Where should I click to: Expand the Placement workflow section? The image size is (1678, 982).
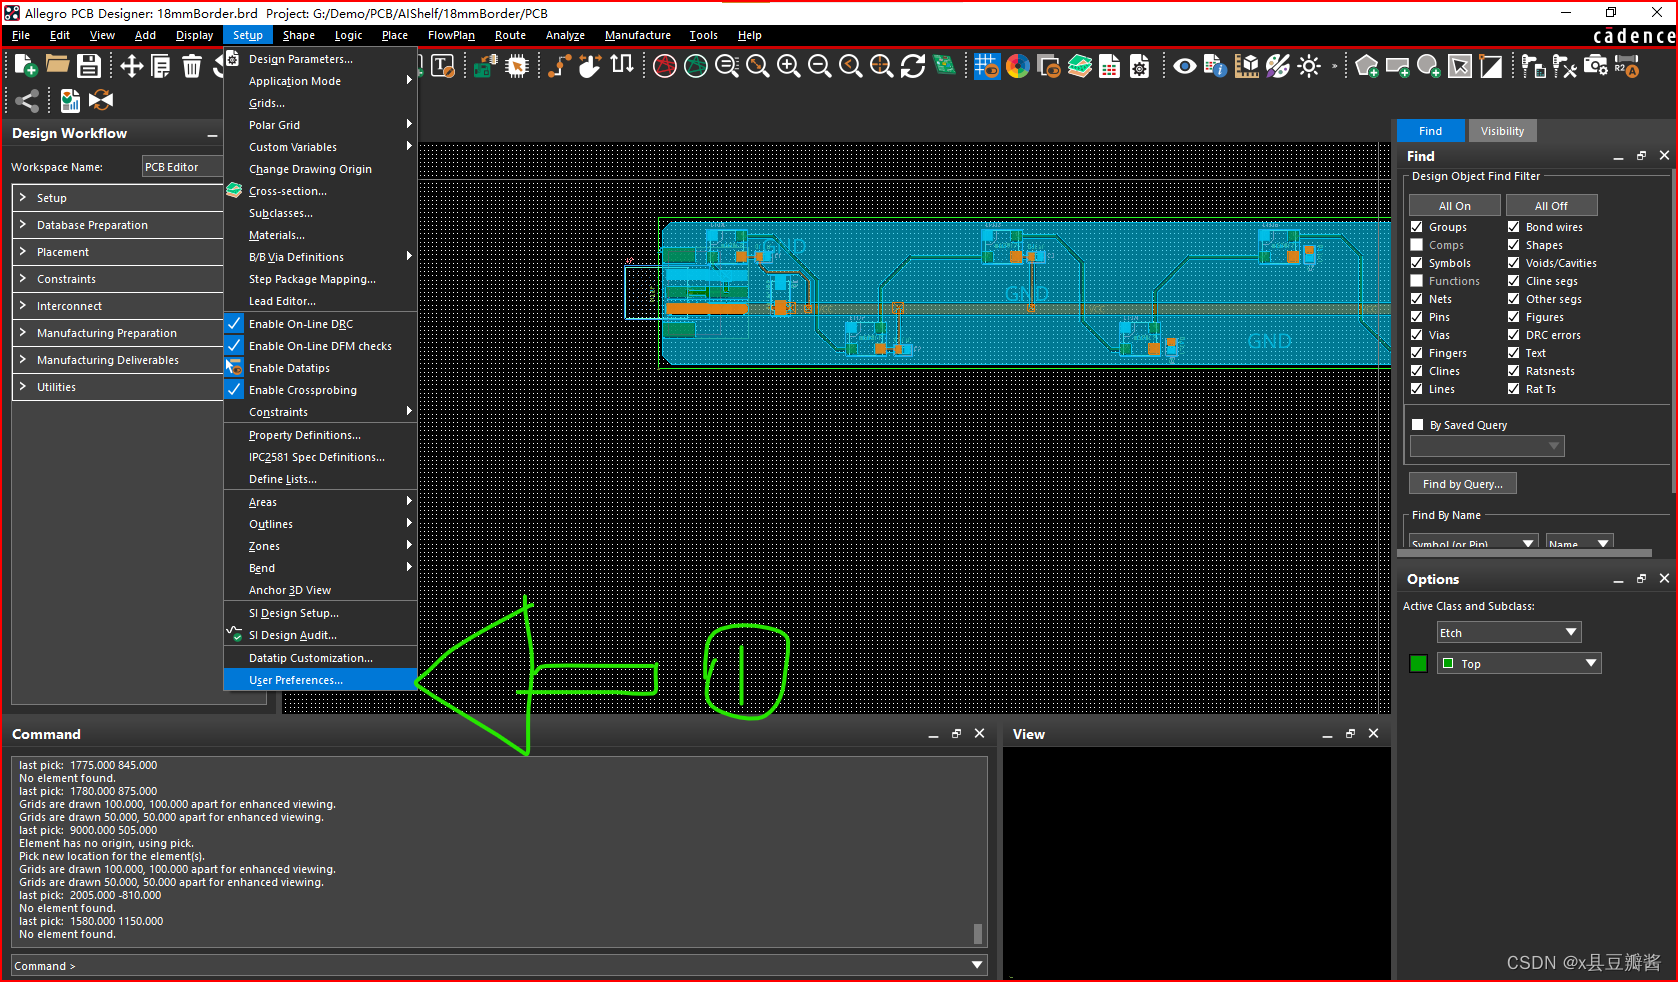click(23, 252)
